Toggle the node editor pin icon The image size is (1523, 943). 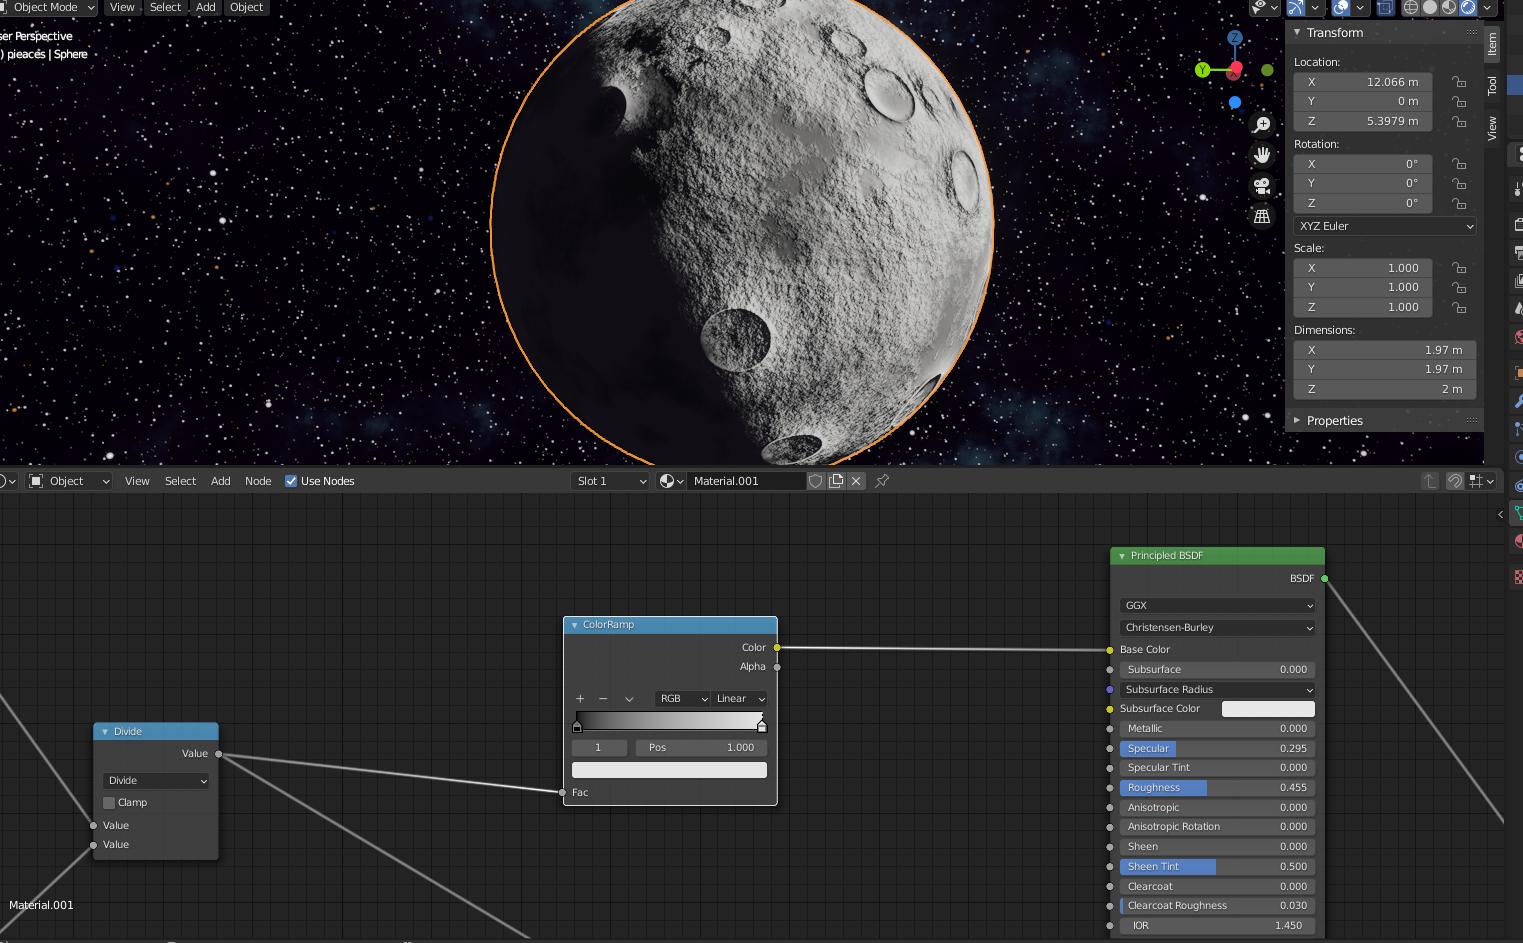tap(882, 481)
